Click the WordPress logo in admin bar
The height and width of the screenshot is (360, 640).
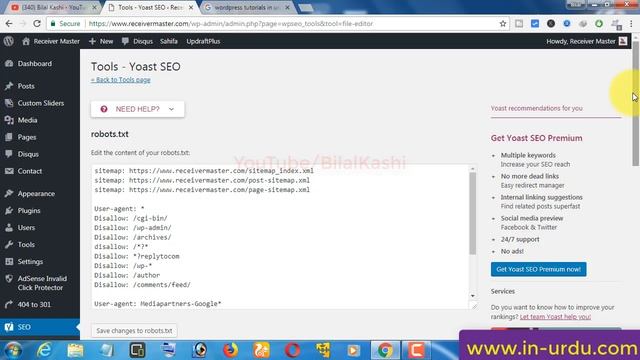point(9,41)
